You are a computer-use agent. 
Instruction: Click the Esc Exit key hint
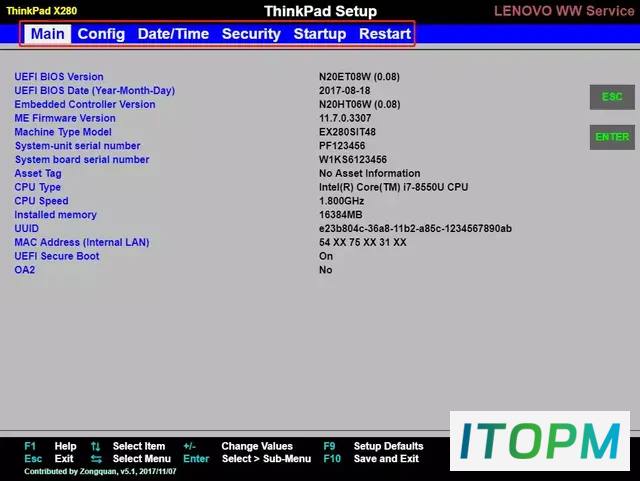click(49, 459)
